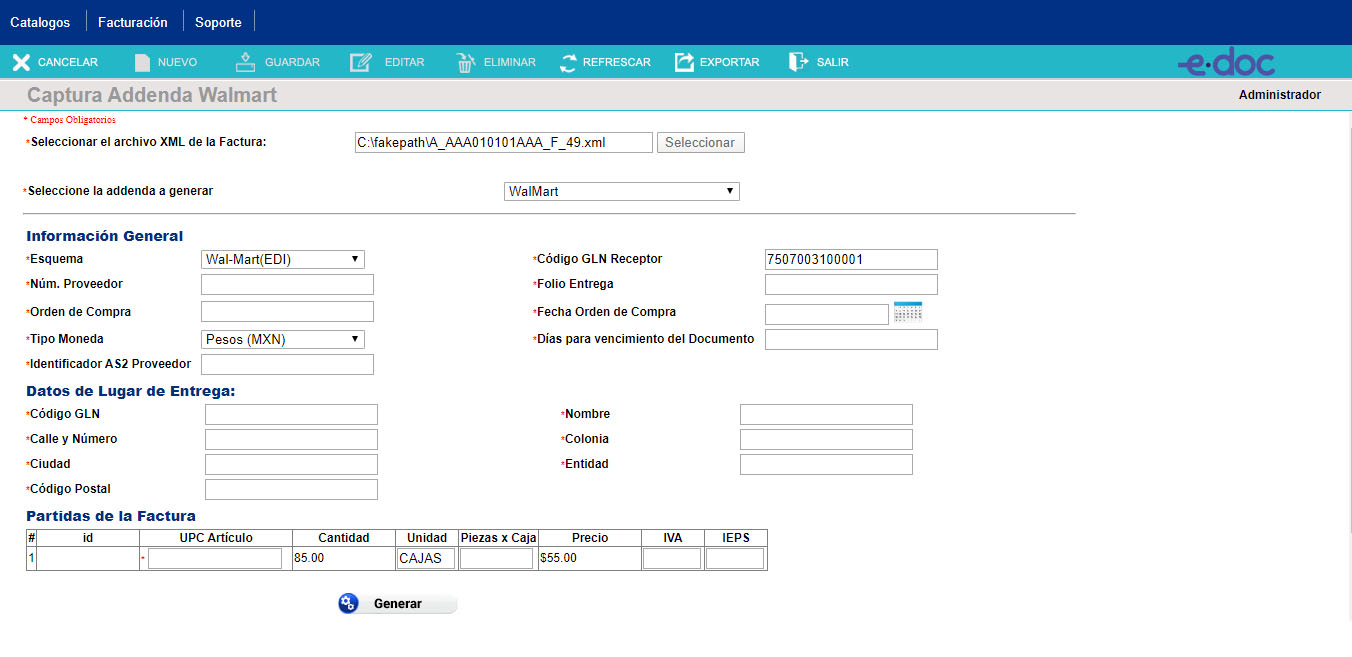Select the SALIR toolbar label

point(832,63)
